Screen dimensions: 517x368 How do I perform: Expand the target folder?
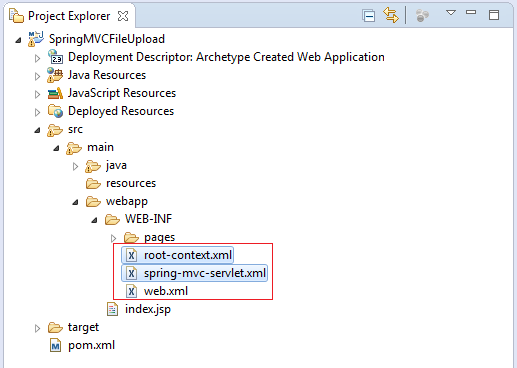(x=37, y=328)
